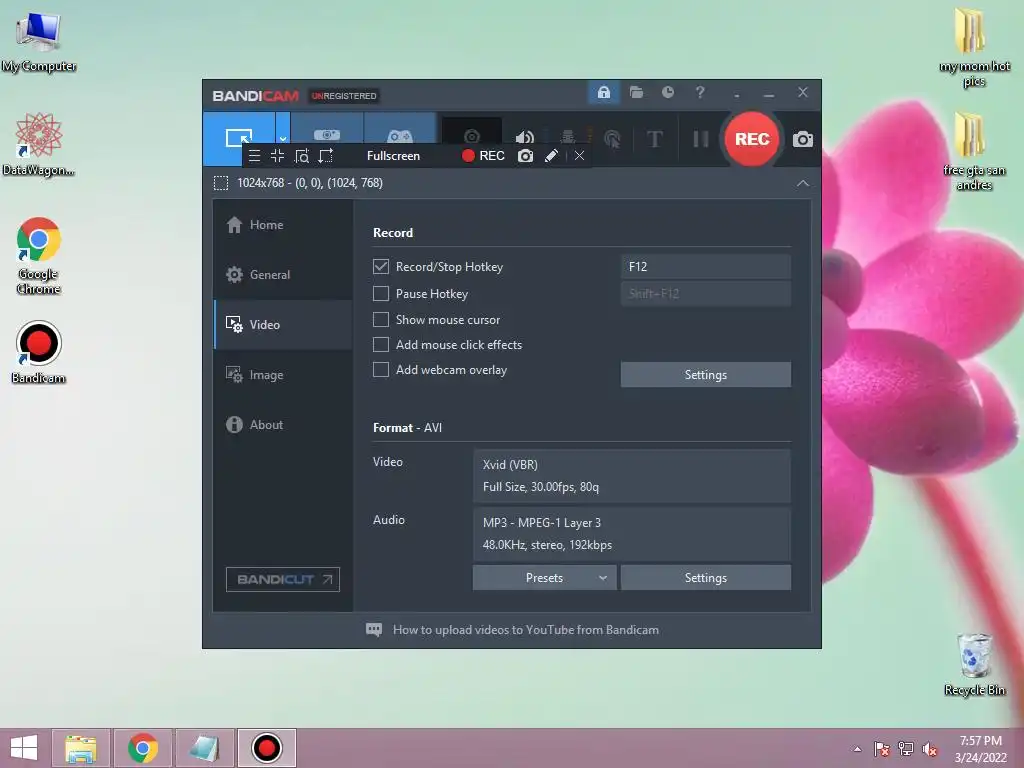This screenshot has width=1024, height=768.
Task: Select My Computer desktop icon
Action: click(39, 42)
